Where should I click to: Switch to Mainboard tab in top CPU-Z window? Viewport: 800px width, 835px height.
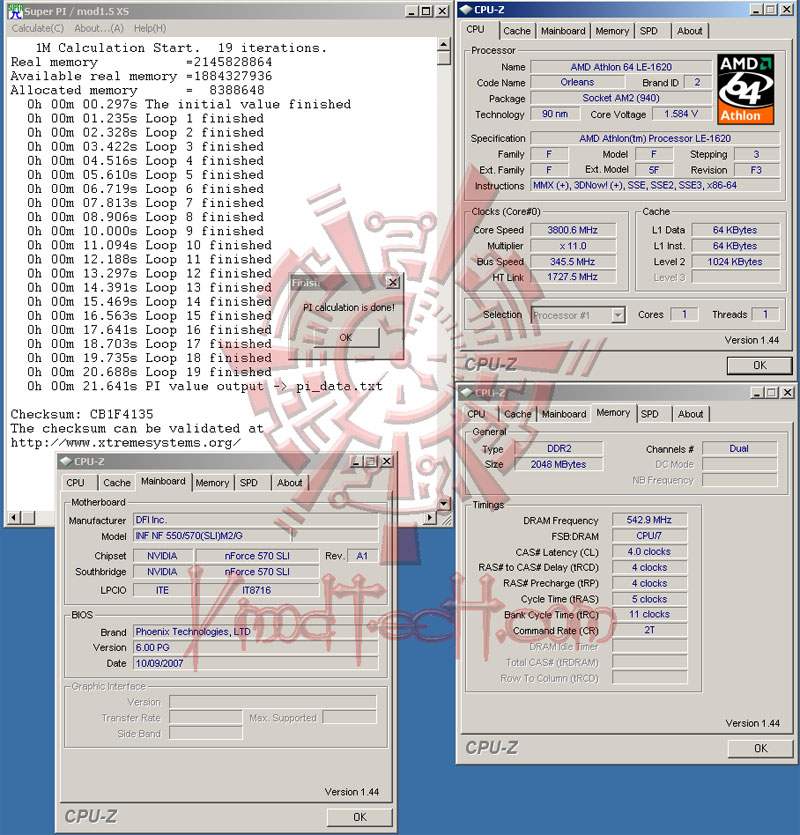point(563,31)
